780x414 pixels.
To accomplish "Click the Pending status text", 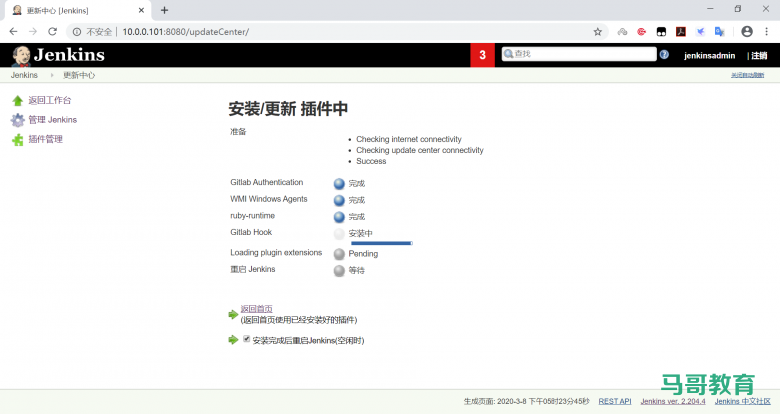I will [x=363, y=254].
